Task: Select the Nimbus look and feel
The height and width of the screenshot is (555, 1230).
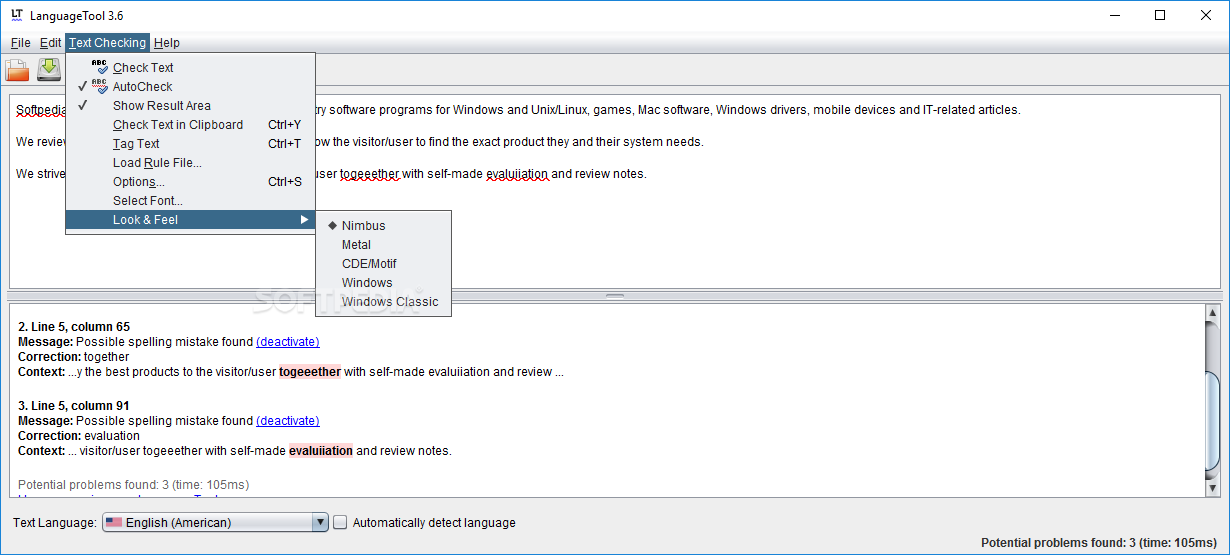Action: pos(383,226)
